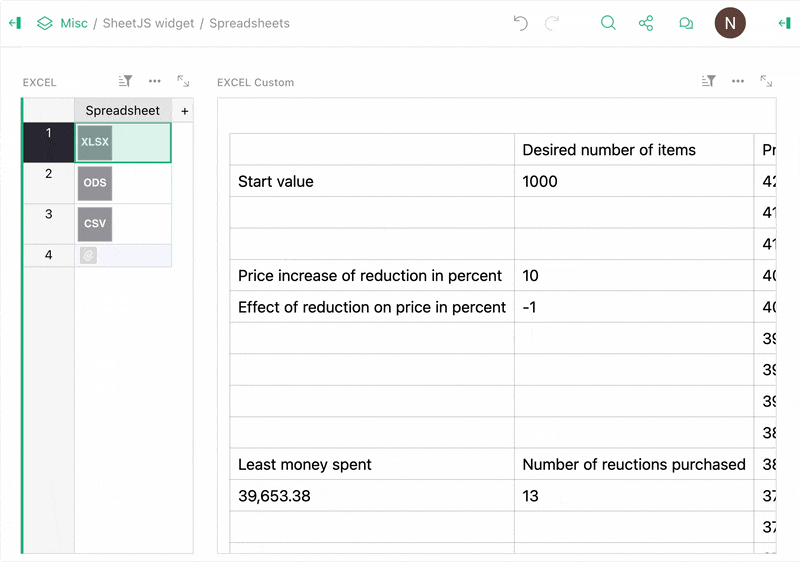Click the undo arrow icon
800x562 pixels.
click(520, 23)
